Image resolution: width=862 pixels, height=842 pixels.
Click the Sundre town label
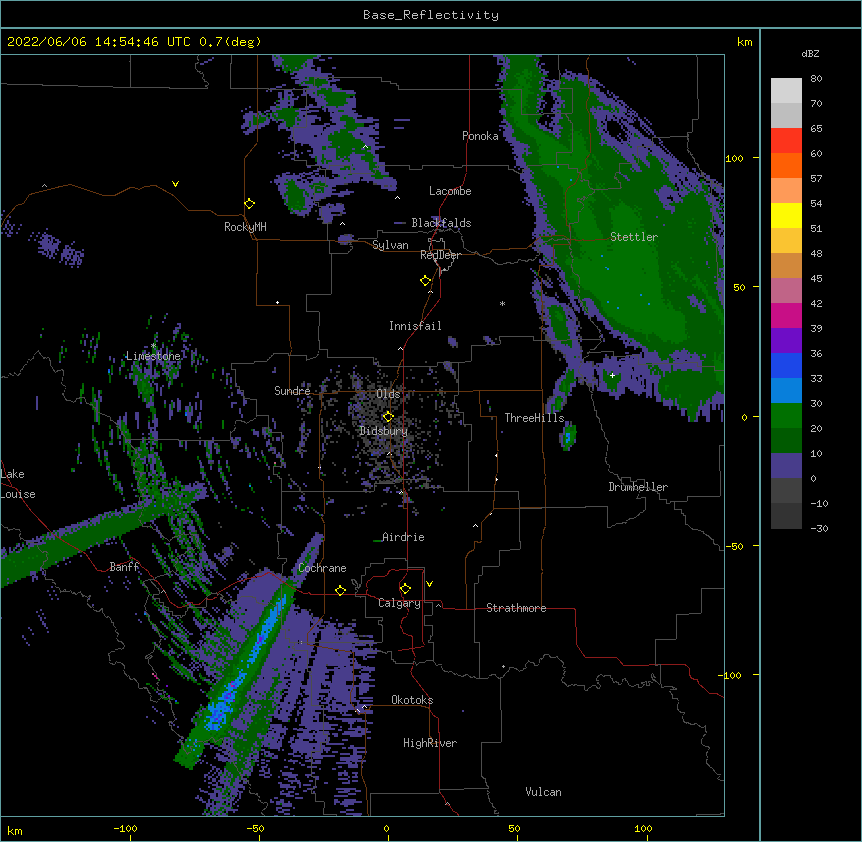pyautogui.click(x=292, y=391)
